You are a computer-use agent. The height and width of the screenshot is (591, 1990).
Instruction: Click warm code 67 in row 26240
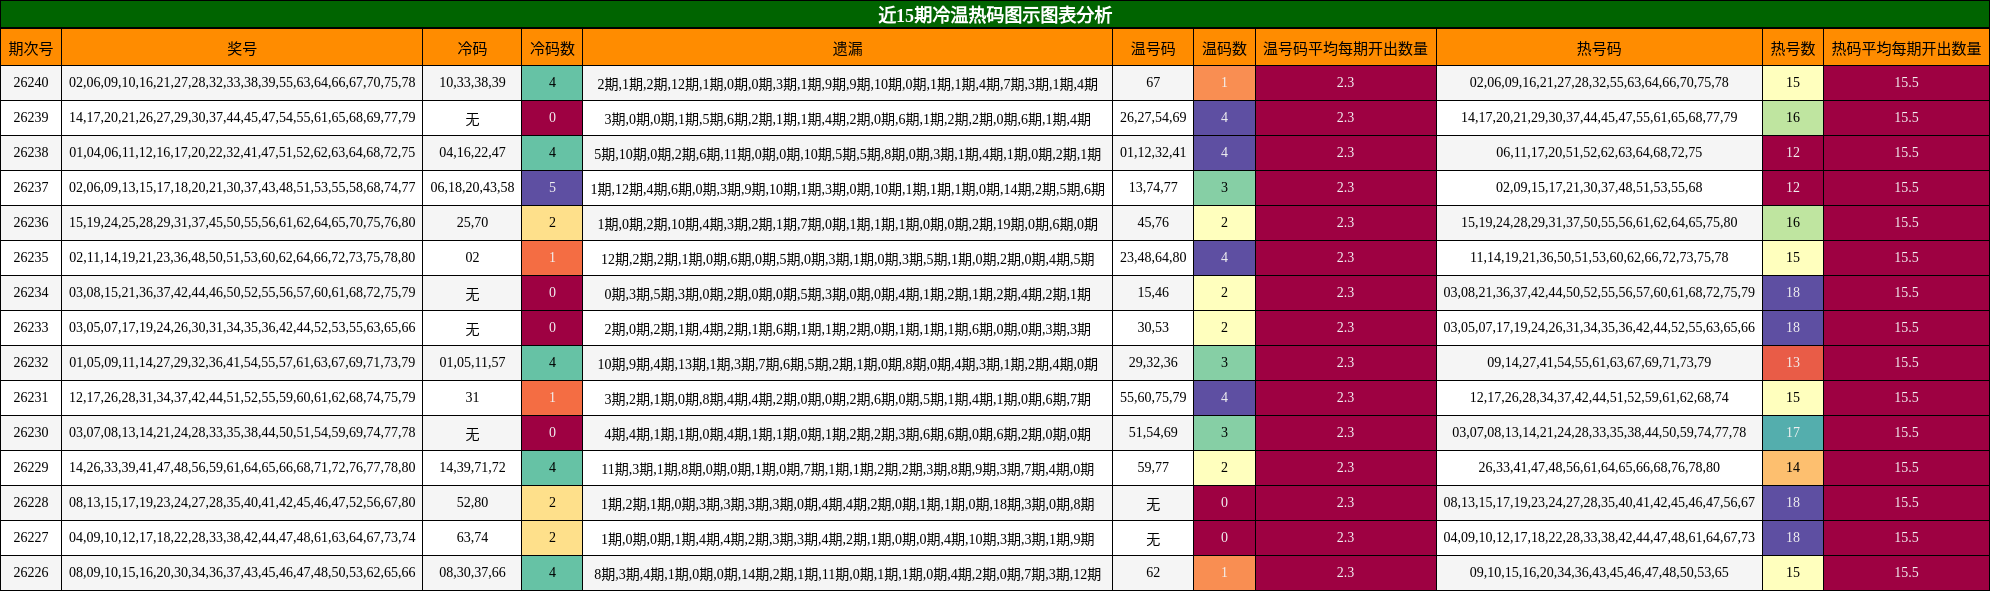[1153, 83]
